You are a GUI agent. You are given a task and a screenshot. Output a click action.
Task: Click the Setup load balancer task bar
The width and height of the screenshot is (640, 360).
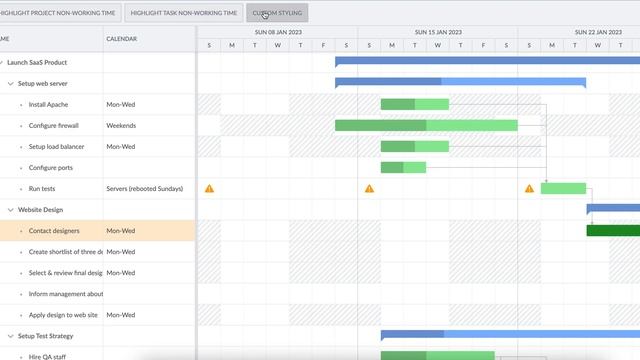click(415, 147)
